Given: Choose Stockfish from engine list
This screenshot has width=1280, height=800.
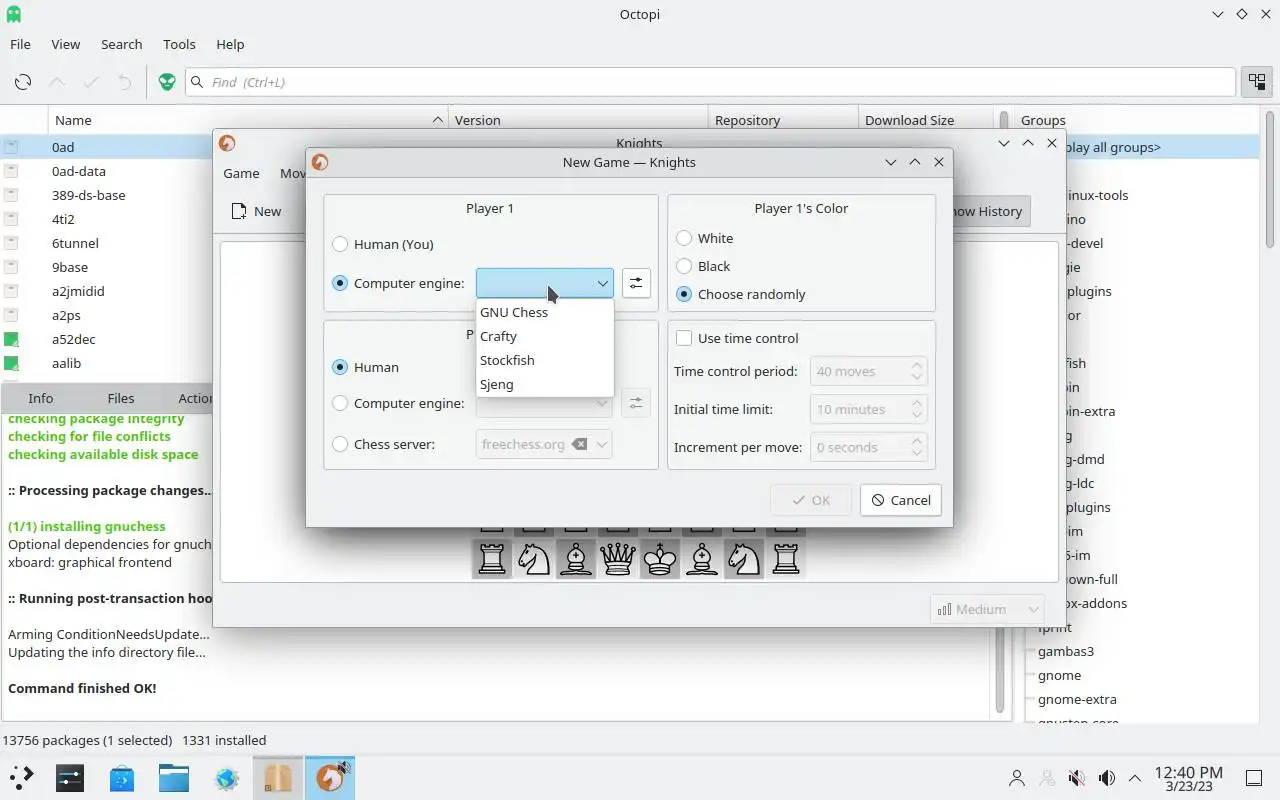Looking at the screenshot, I should [x=545, y=360].
